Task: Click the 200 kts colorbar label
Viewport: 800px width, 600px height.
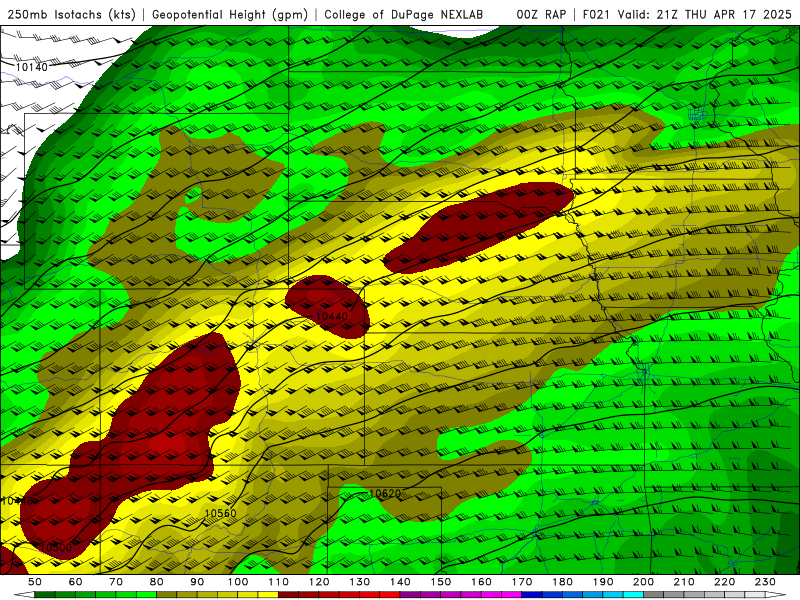Action: coord(644,582)
